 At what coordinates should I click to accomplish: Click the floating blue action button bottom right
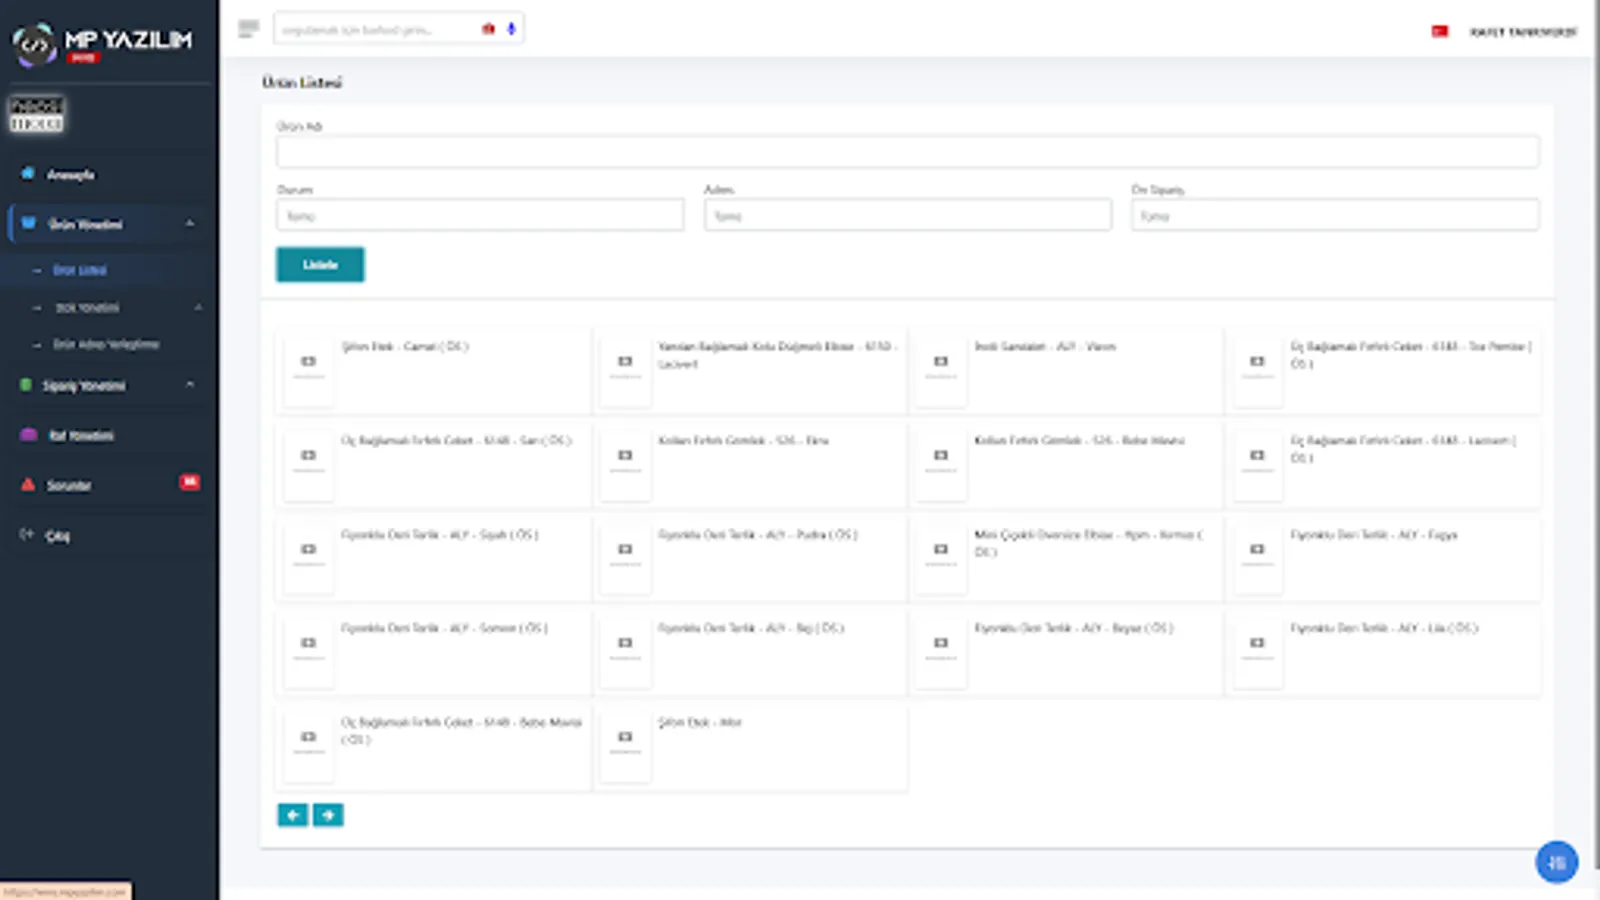1556,861
